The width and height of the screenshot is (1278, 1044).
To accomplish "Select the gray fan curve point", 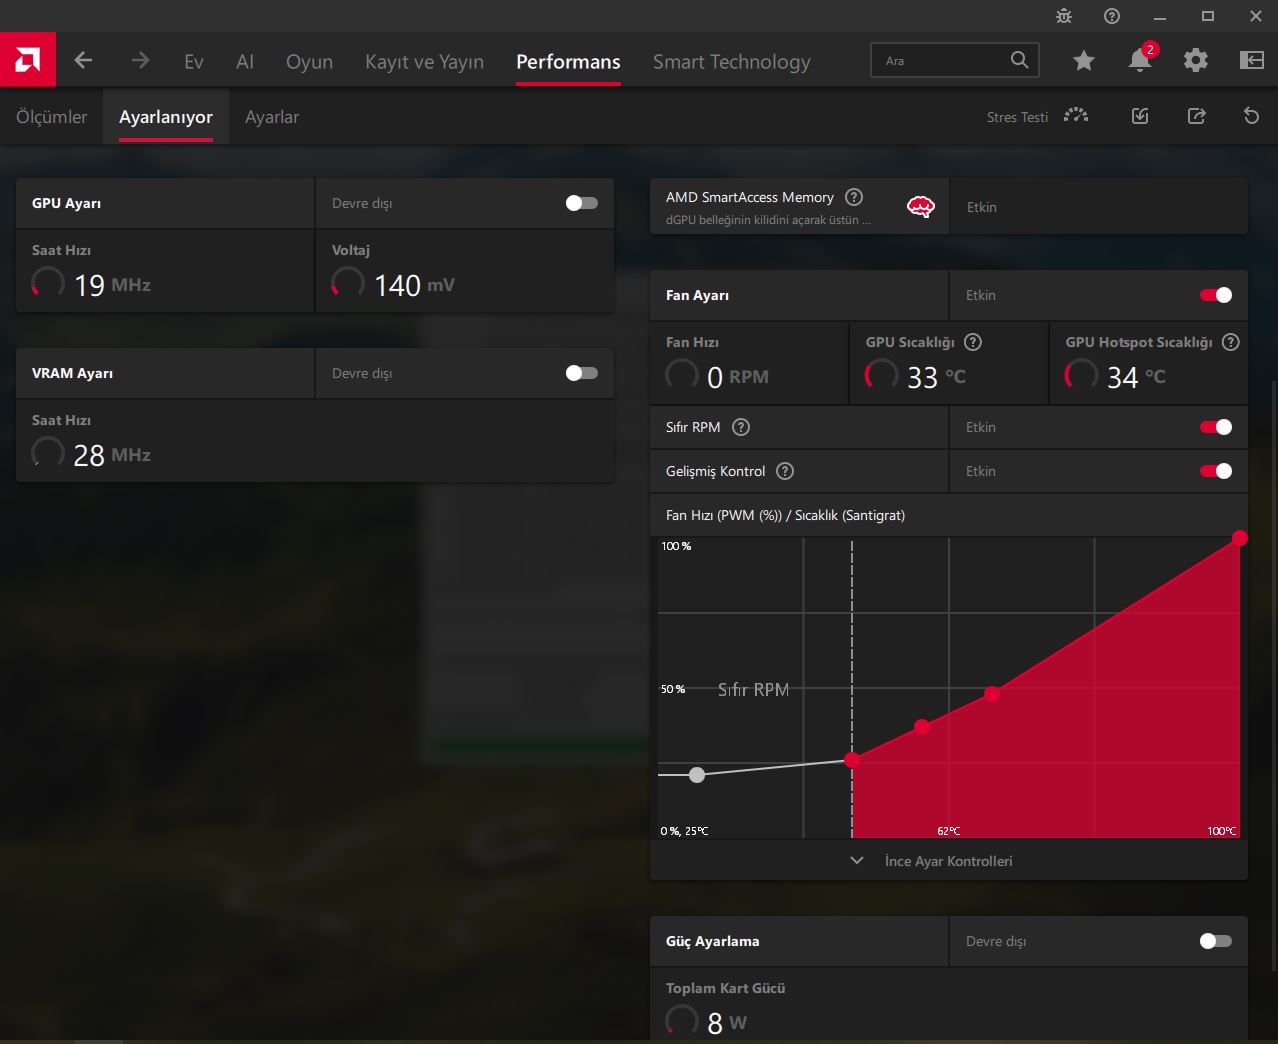I will point(697,775).
